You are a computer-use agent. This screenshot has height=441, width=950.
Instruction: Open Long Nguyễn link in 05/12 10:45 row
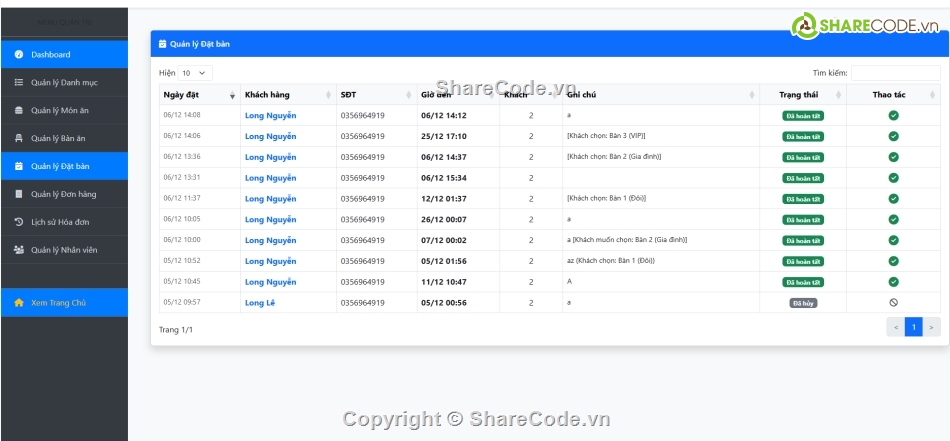click(x=270, y=282)
